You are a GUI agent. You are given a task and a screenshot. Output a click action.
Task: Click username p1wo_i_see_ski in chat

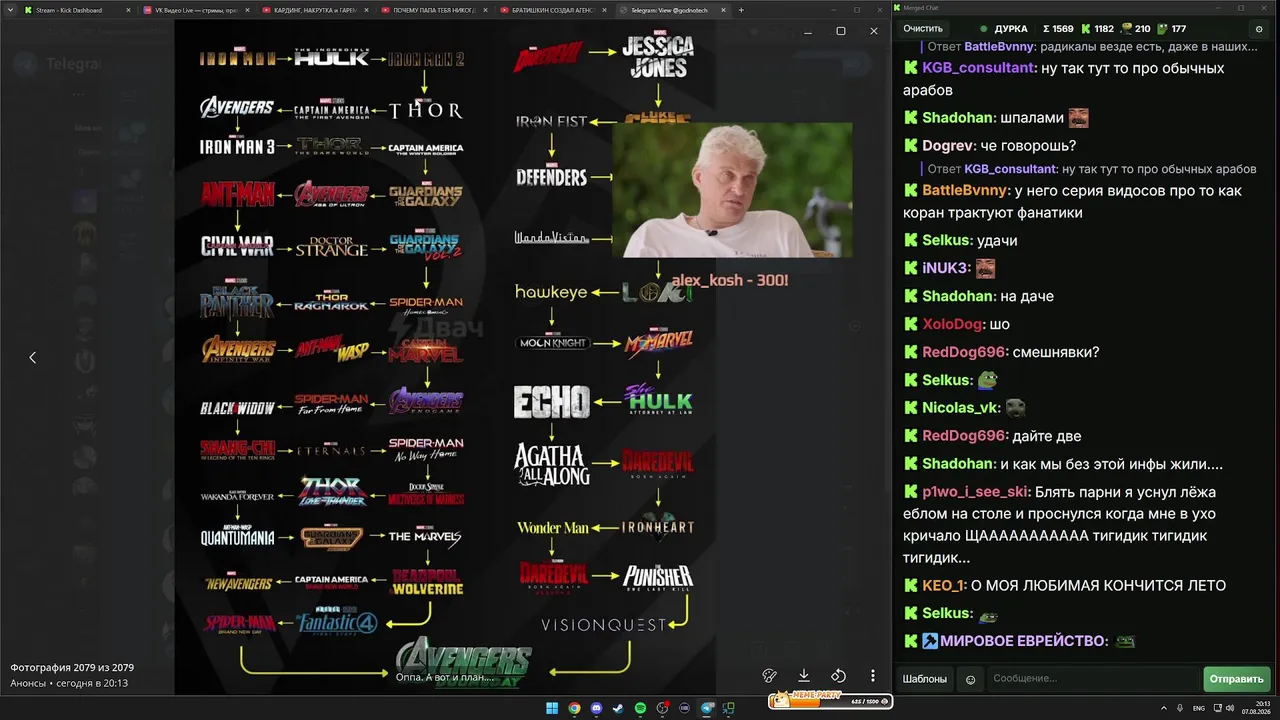(x=976, y=492)
